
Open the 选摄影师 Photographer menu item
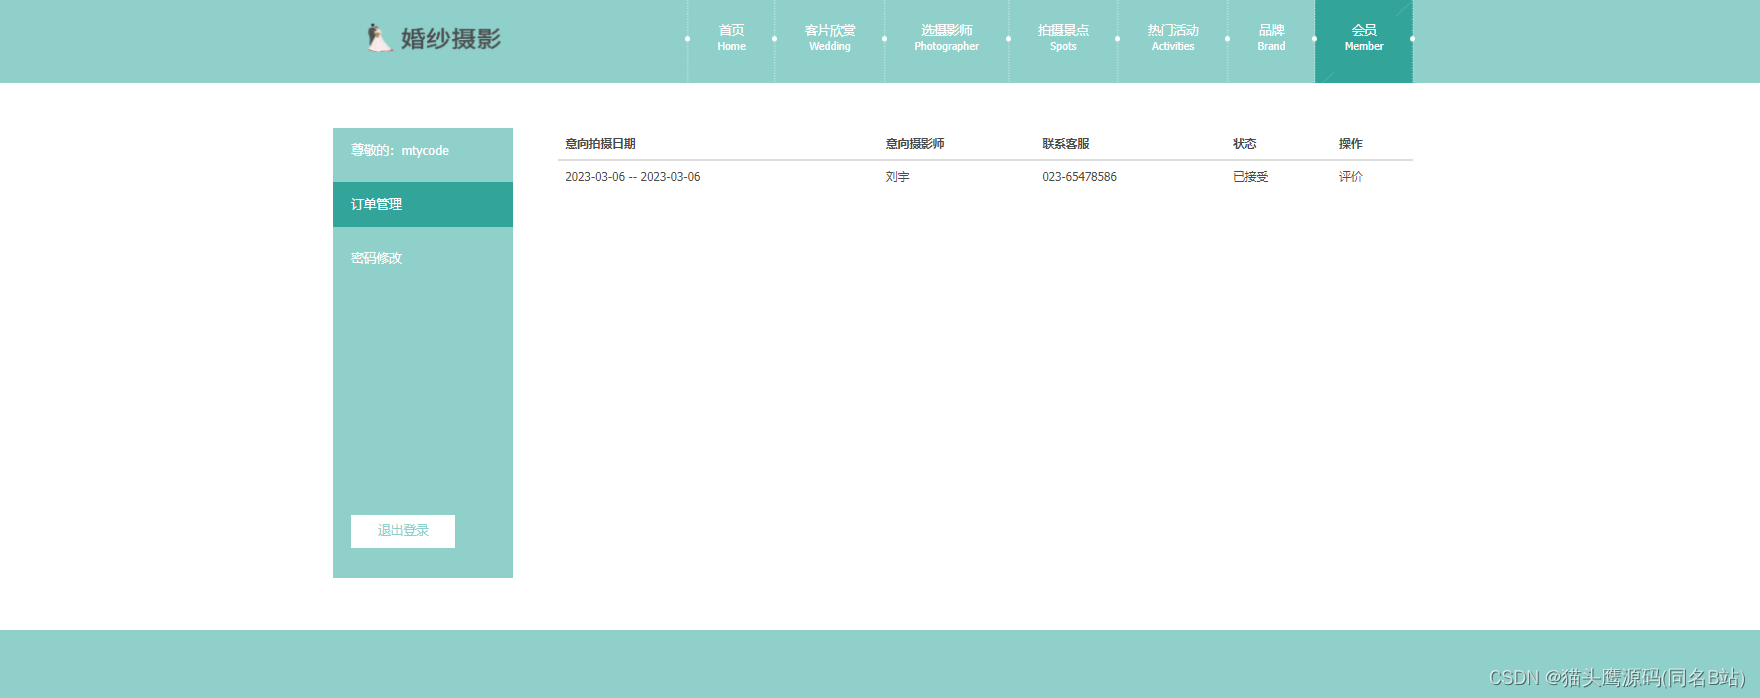coord(946,38)
